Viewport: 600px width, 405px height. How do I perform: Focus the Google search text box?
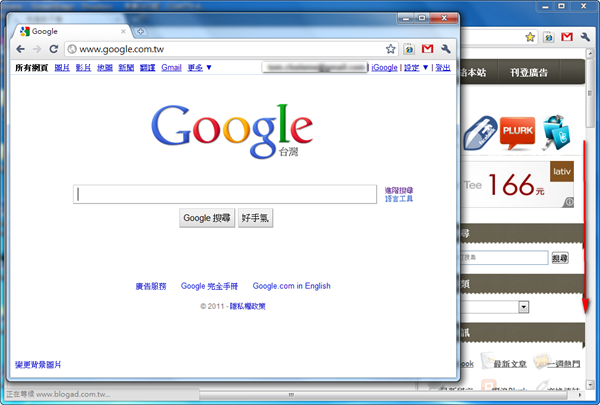click(x=225, y=194)
